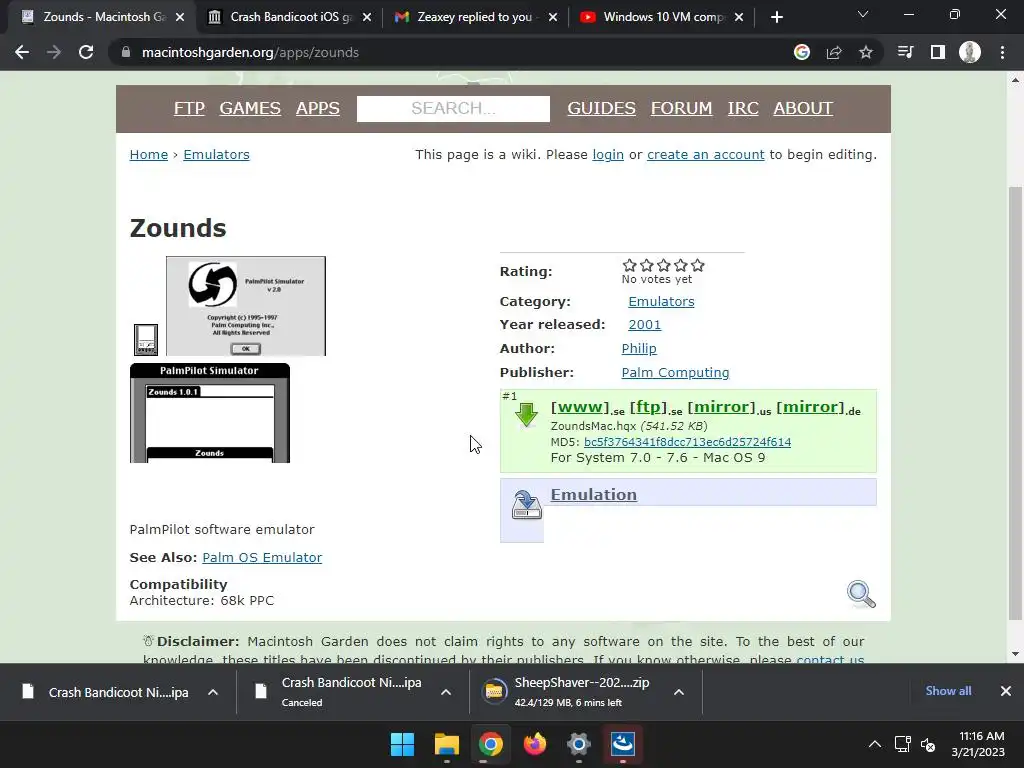Toggle the browser side panel
This screenshot has width=1024, height=768.
[x=938, y=52]
